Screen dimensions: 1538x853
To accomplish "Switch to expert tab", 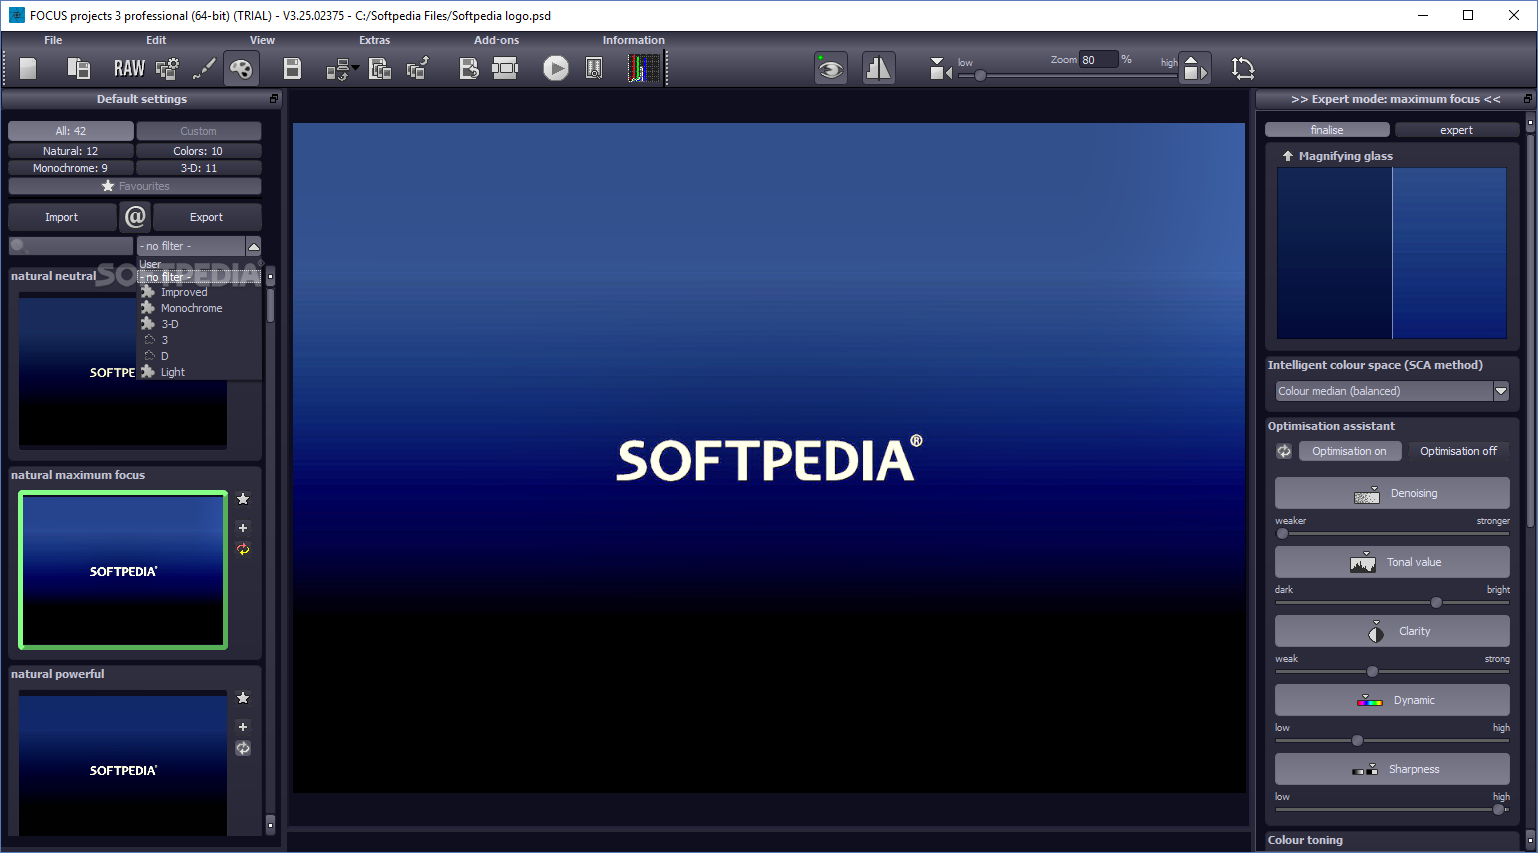I will tap(1456, 130).
